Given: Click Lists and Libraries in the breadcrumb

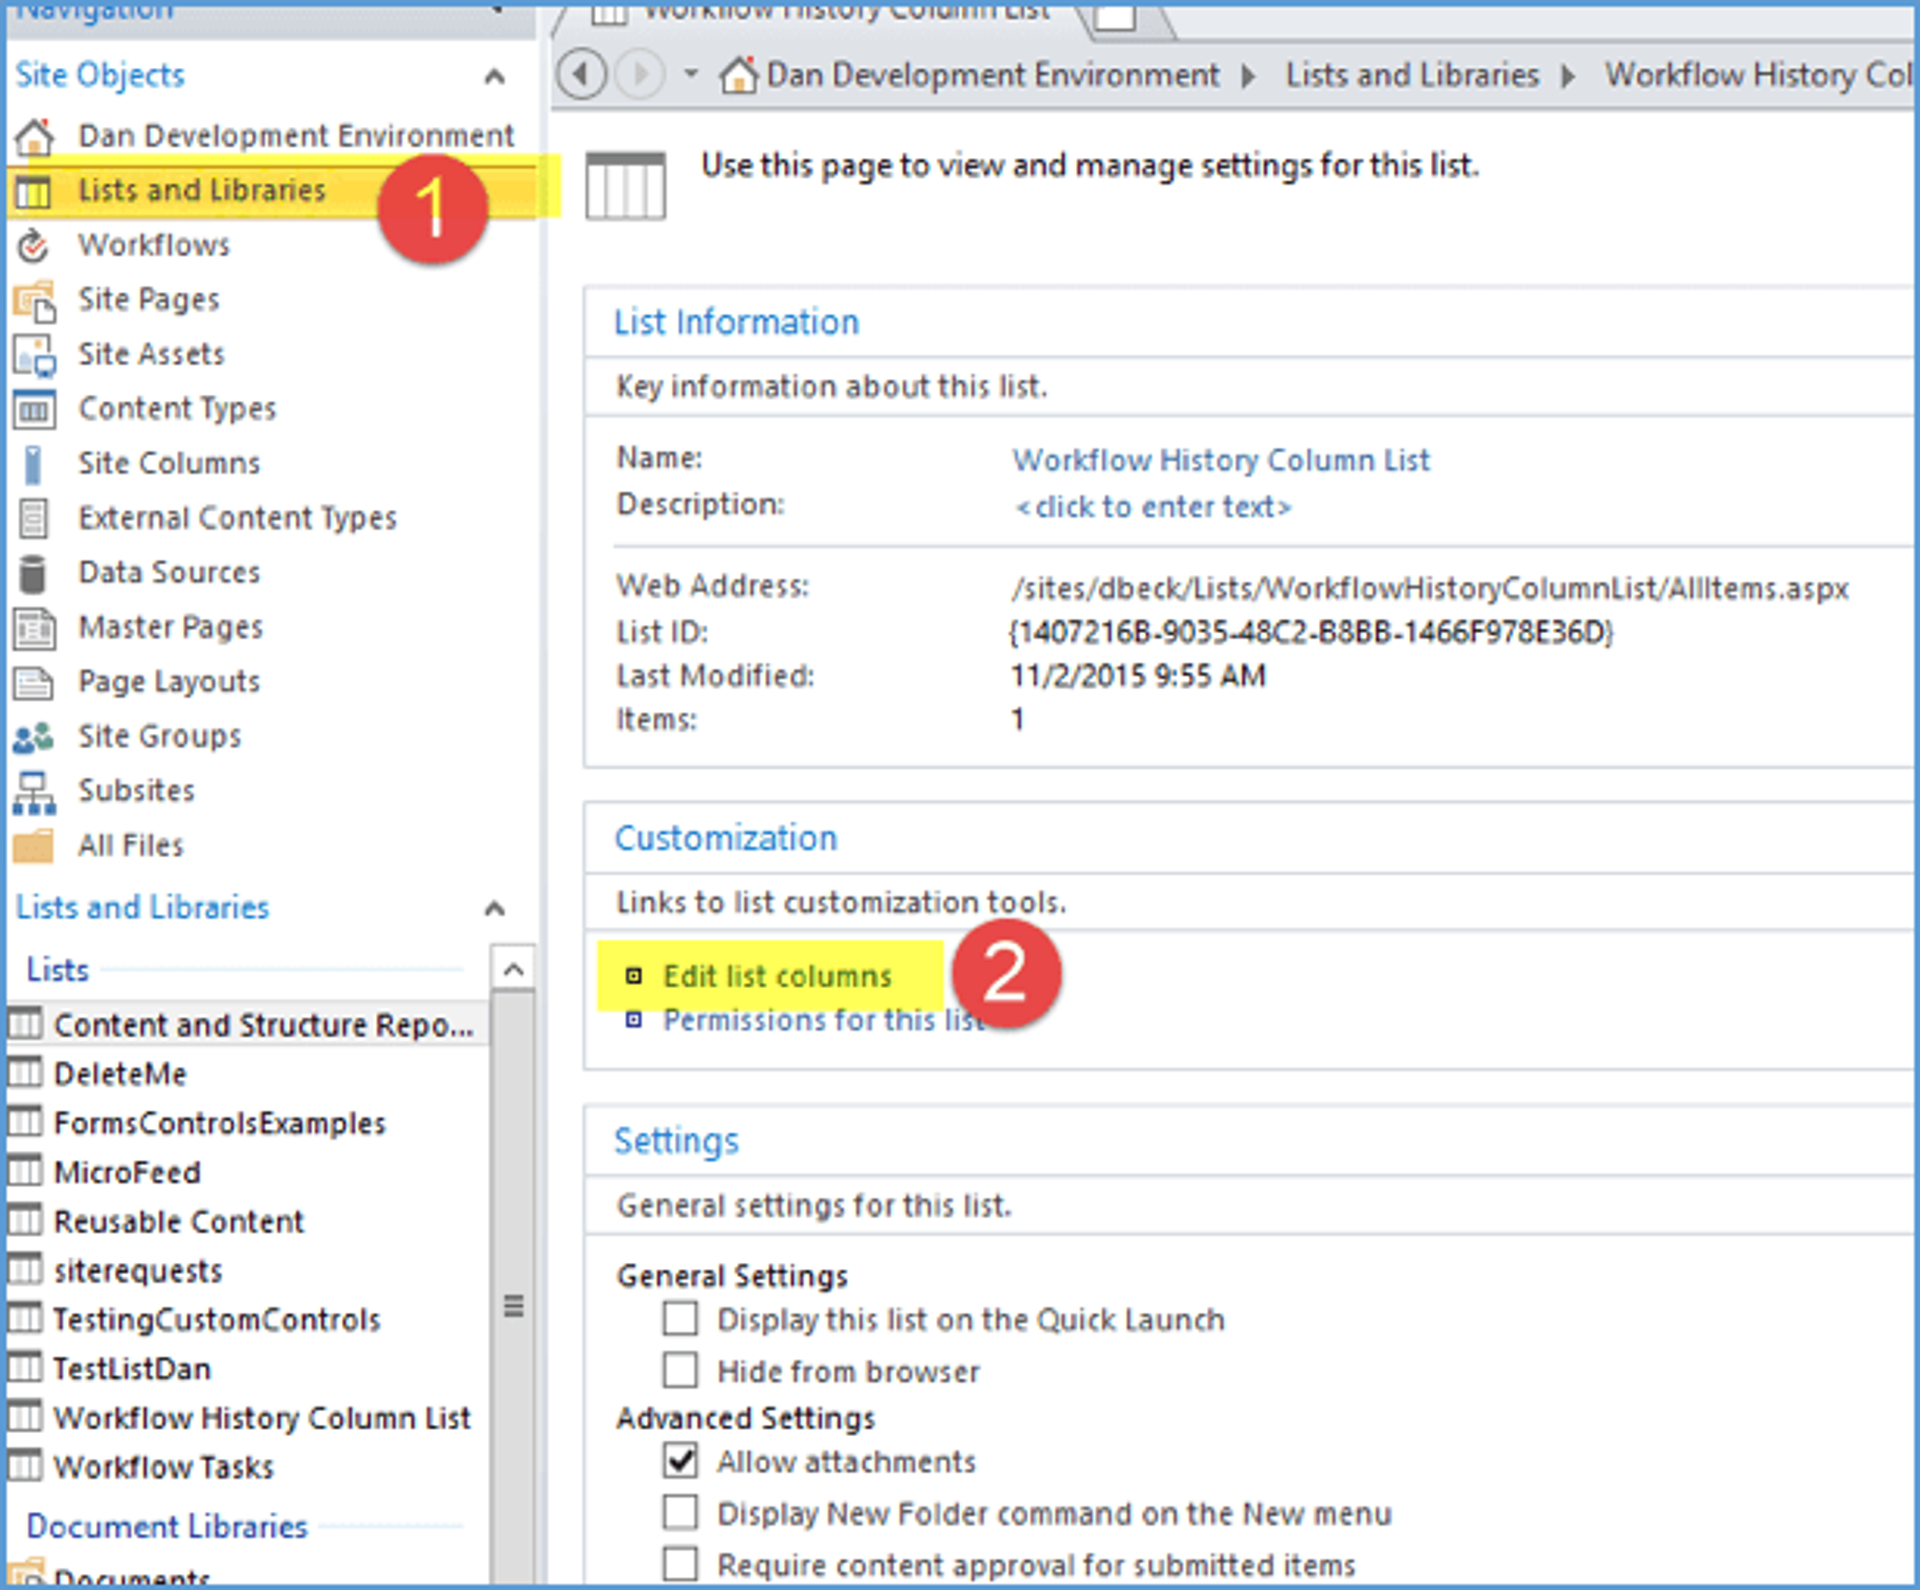Looking at the screenshot, I should tap(1412, 75).
